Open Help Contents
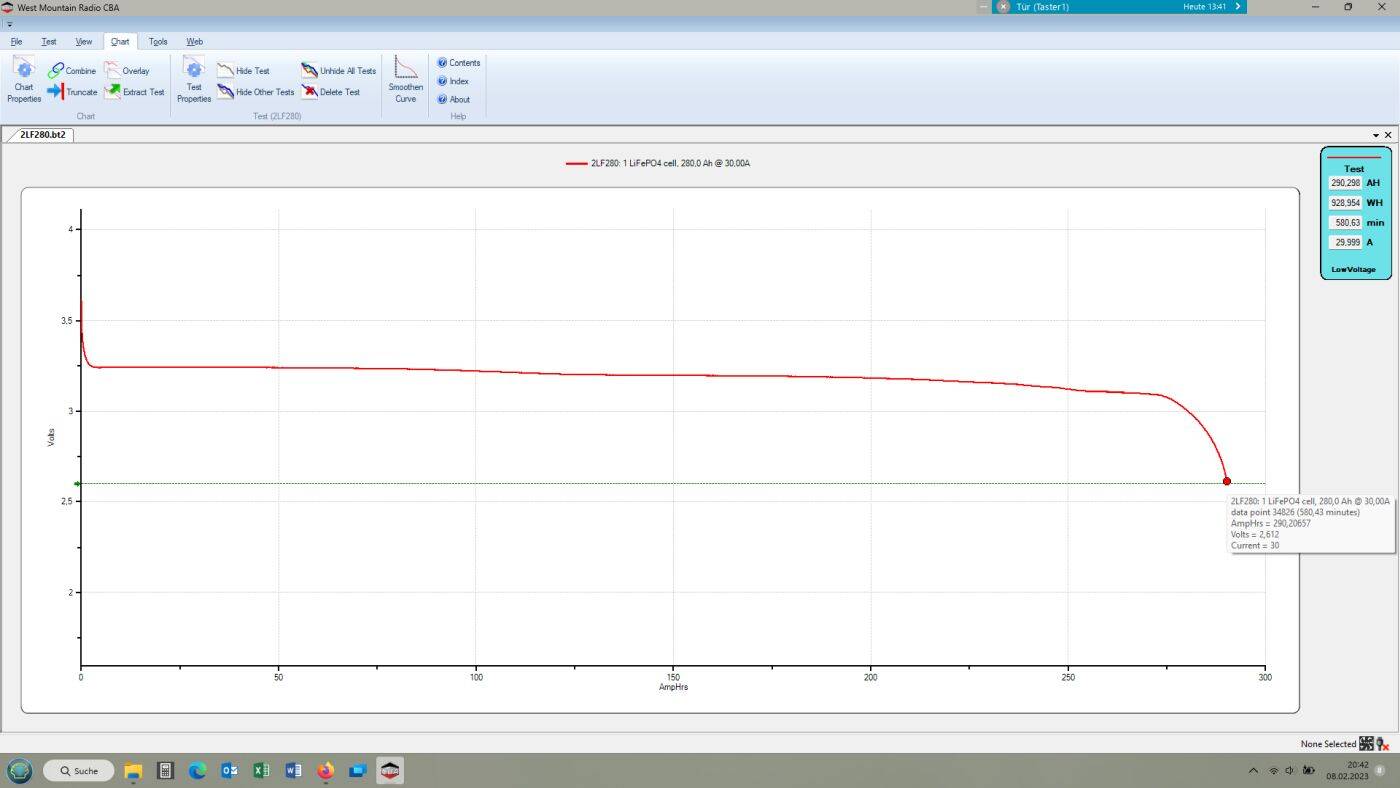This screenshot has width=1400, height=788. point(459,63)
